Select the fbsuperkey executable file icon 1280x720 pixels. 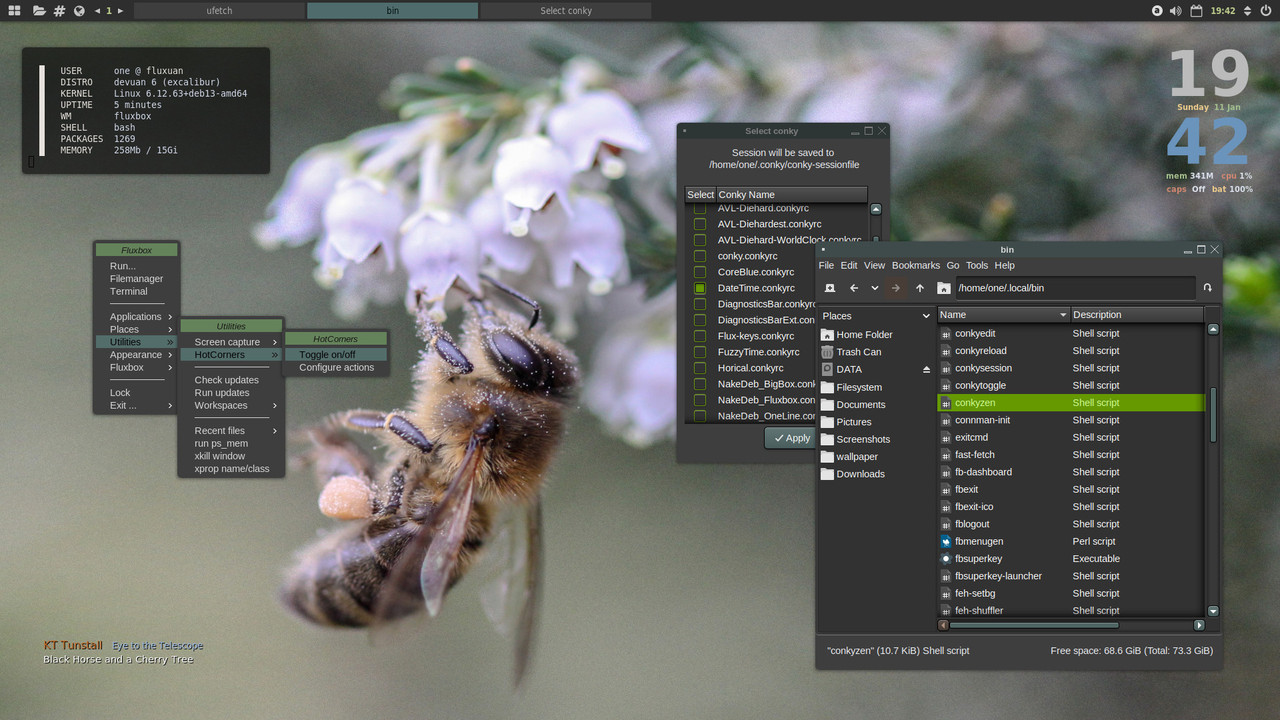[x=946, y=559]
